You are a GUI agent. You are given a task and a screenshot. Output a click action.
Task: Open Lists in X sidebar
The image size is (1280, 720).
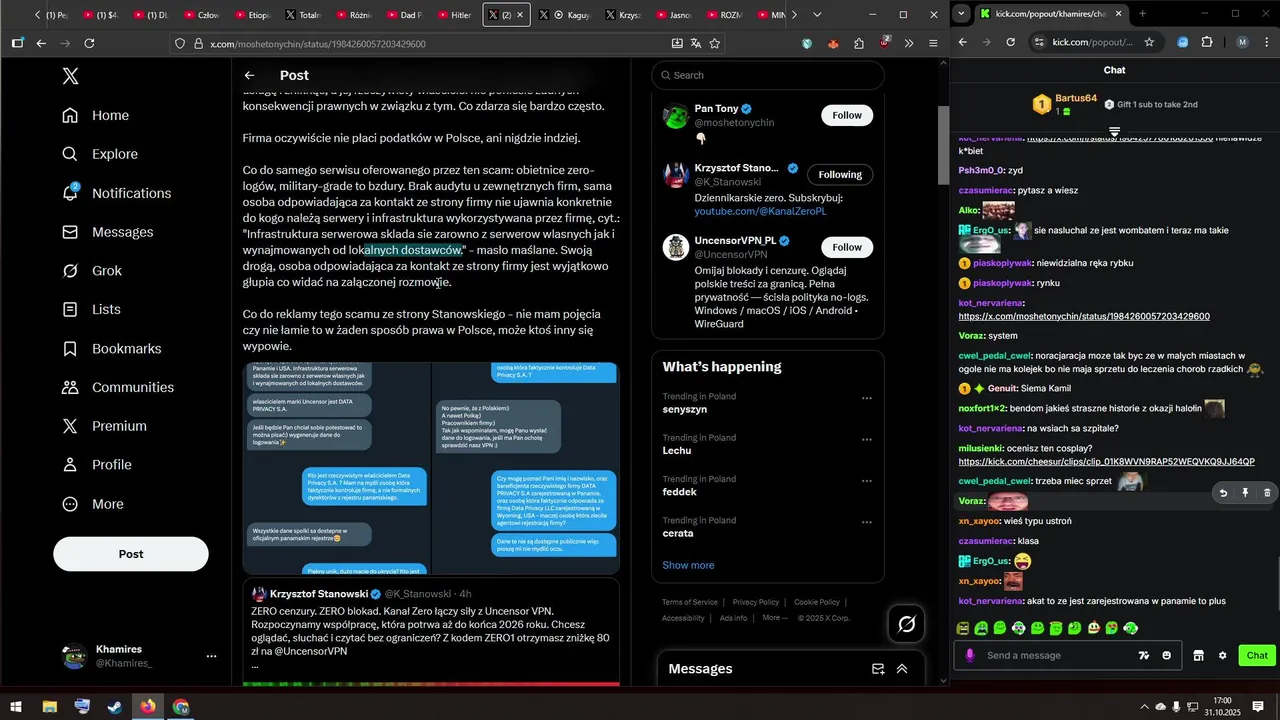tap(91, 310)
